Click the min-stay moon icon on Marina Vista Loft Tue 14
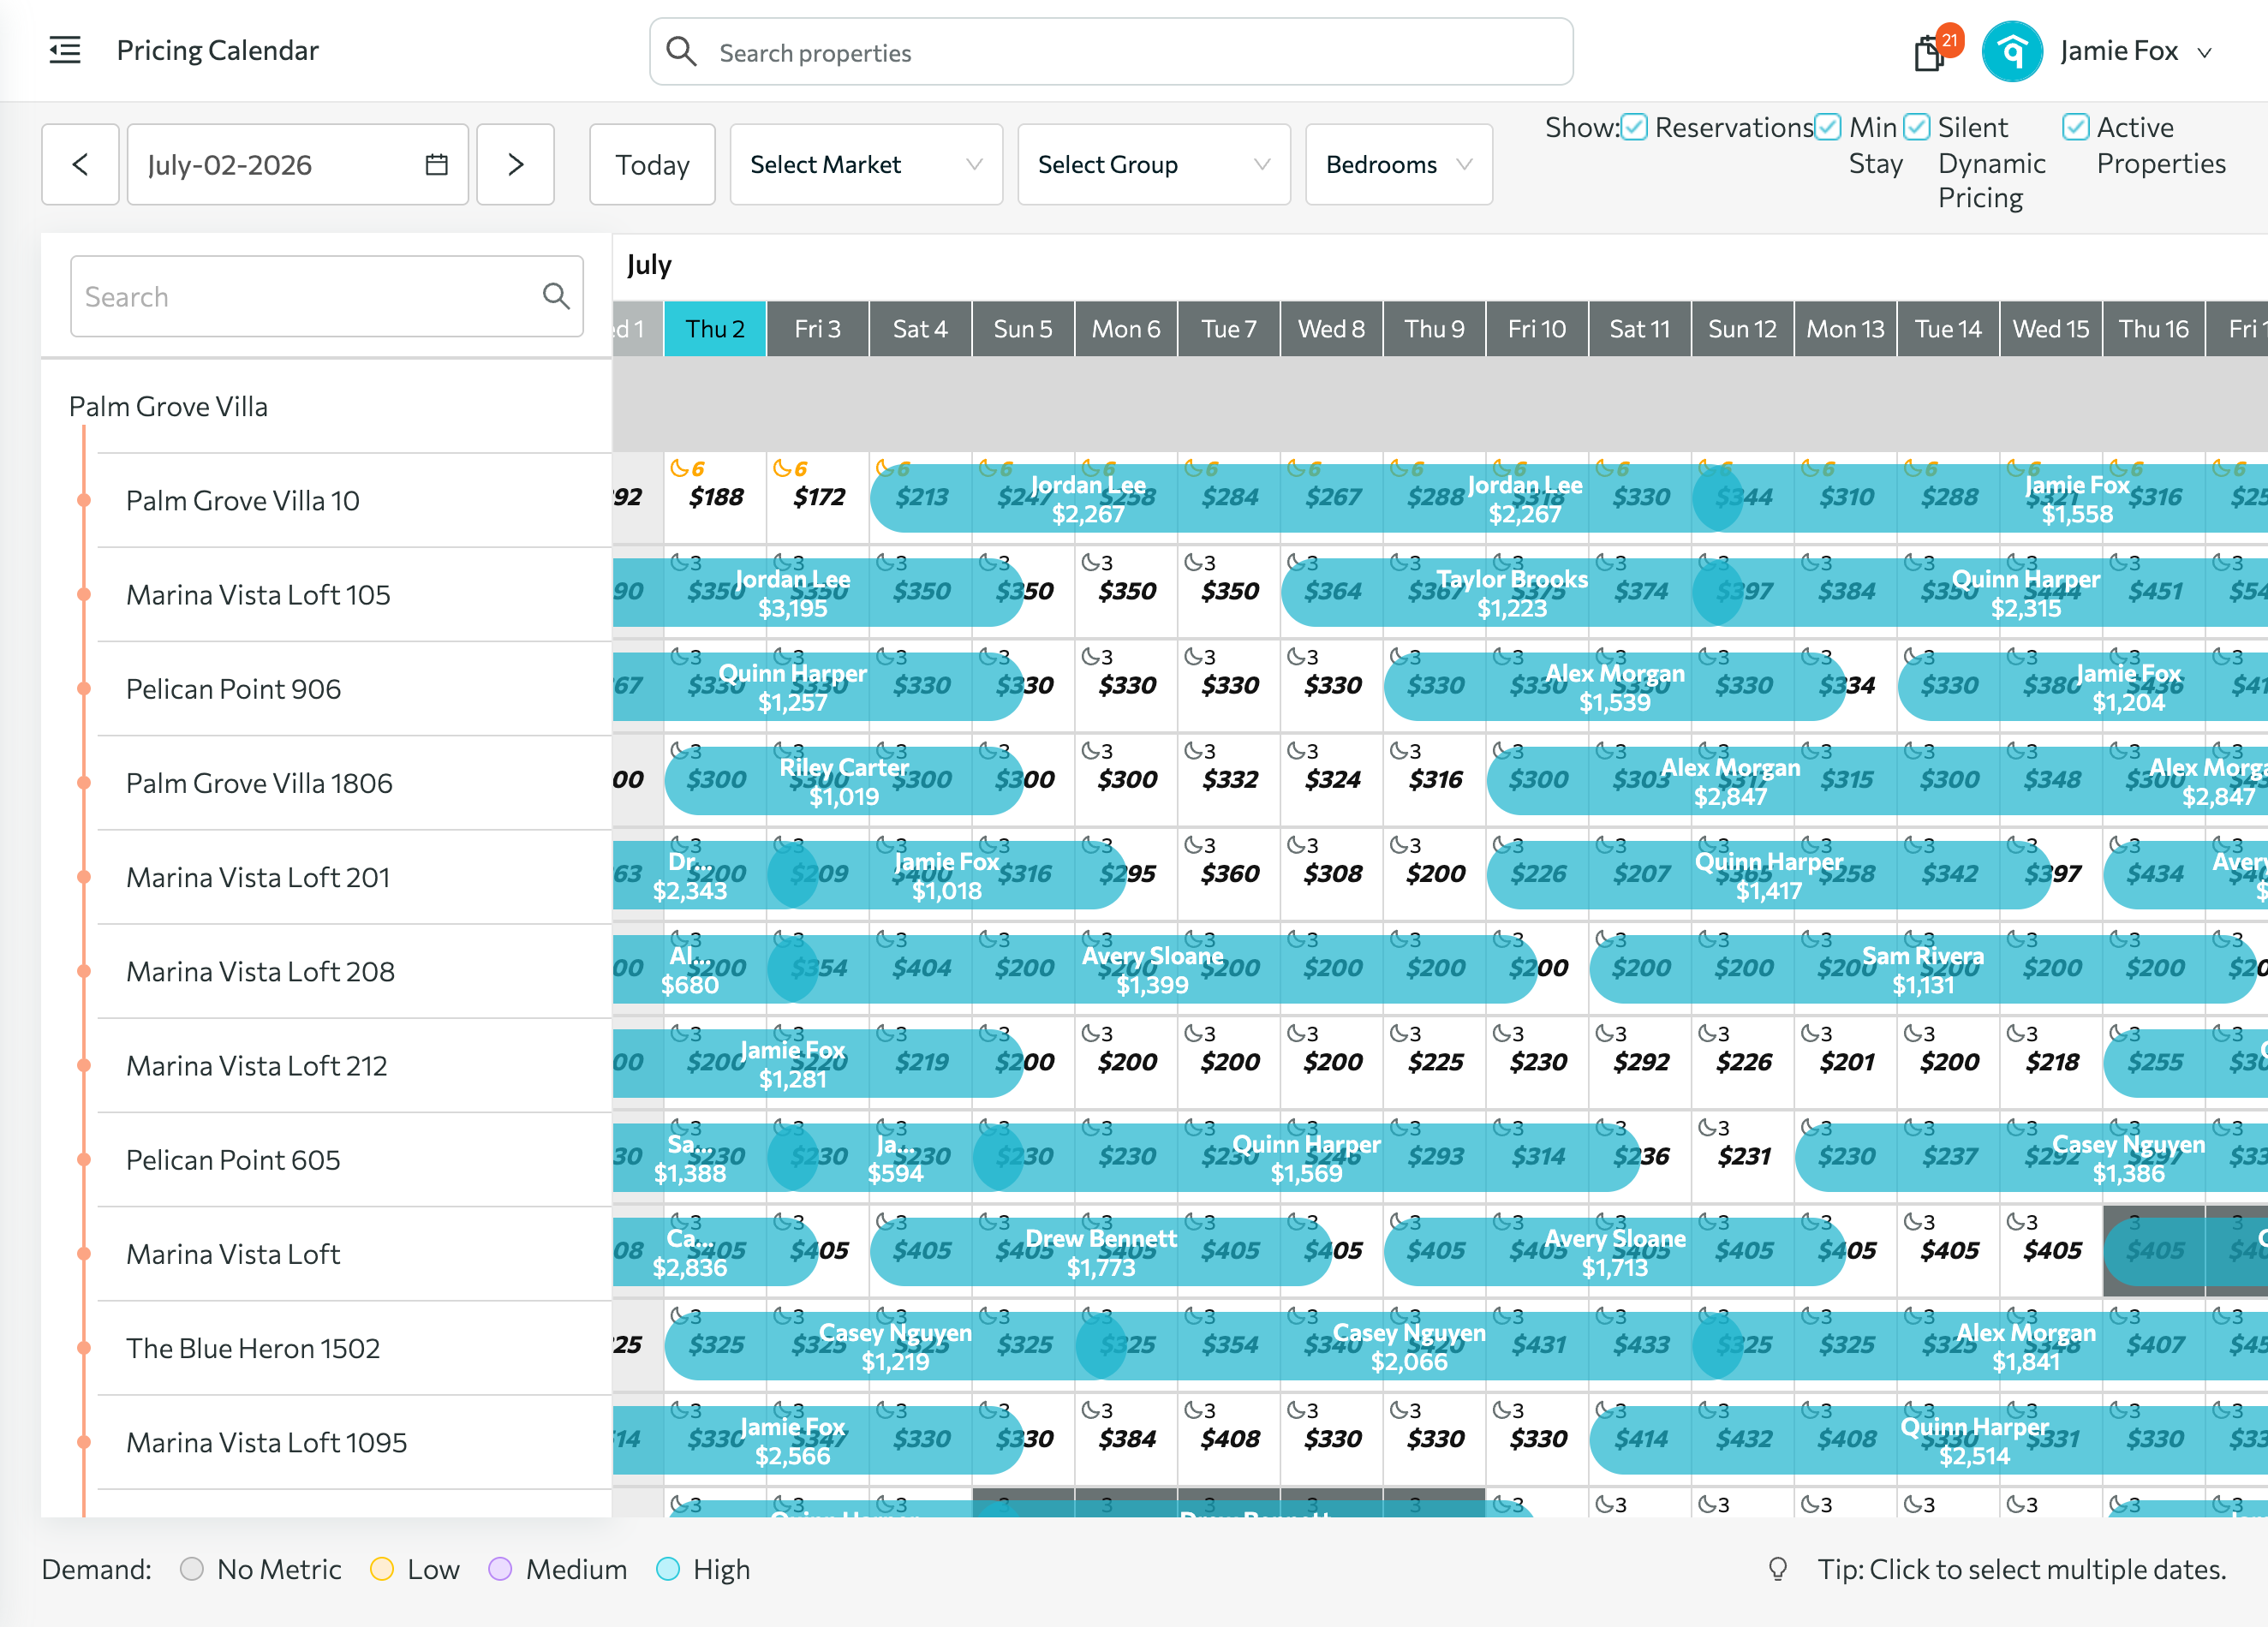Image resolution: width=2268 pixels, height=1627 pixels. click(x=1914, y=1221)
